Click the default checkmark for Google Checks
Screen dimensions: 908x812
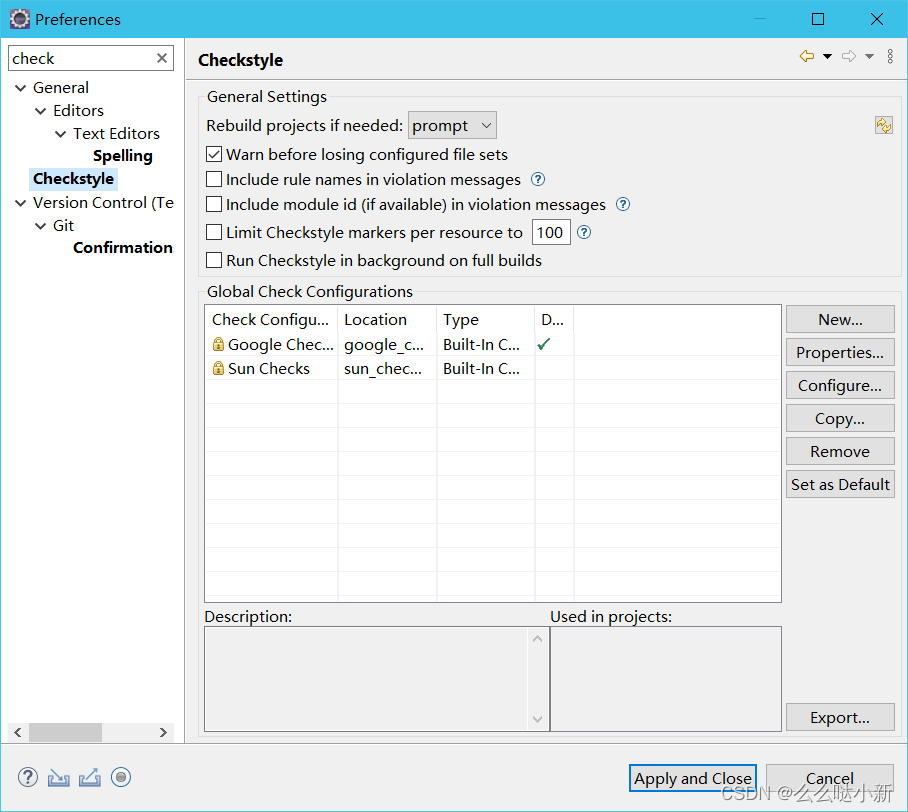(543, 344)
